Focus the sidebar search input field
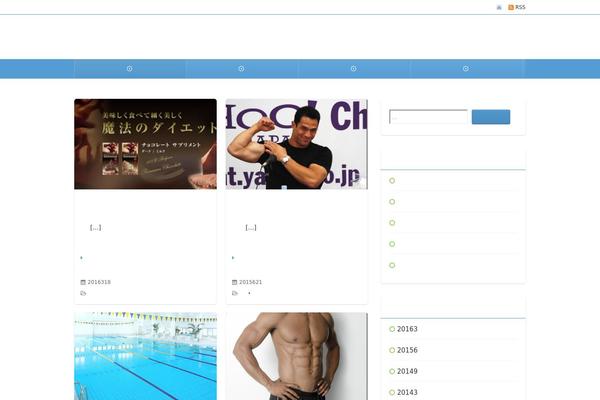This screenshot has width=600, height=400. point(428,117)
